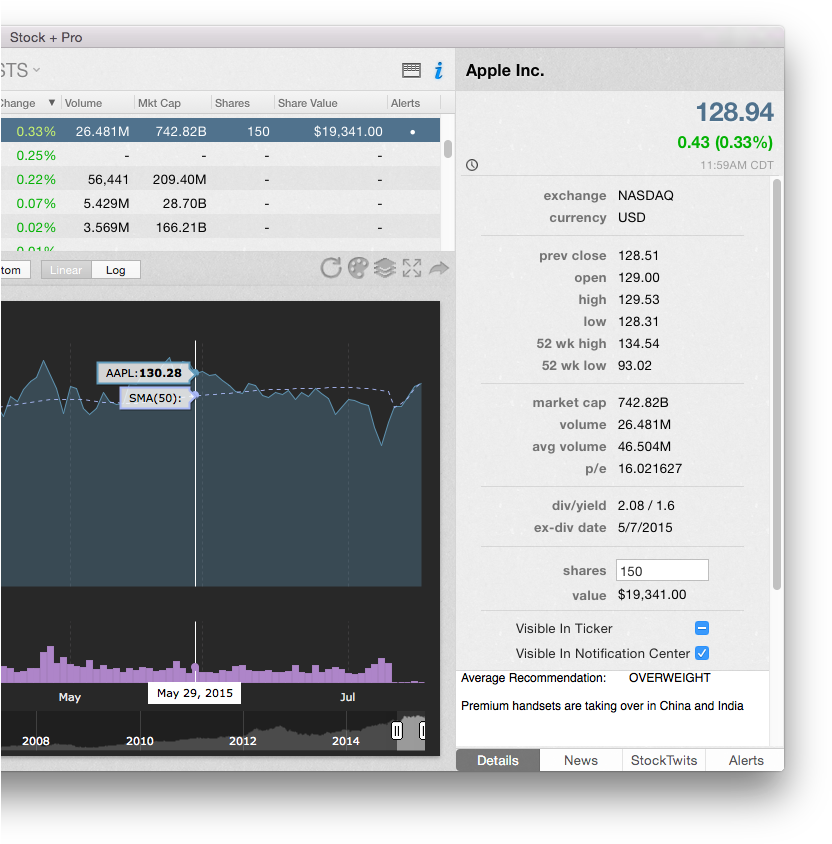
Task: Open the Alerts tab
Action: pos(746,760)
